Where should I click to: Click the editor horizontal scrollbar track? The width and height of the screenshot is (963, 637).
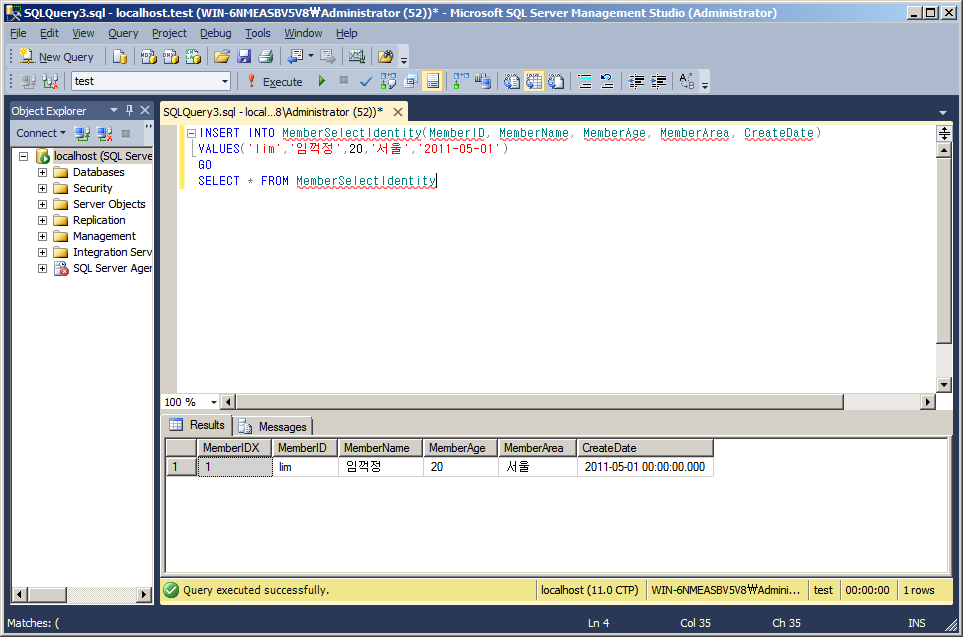881,402
